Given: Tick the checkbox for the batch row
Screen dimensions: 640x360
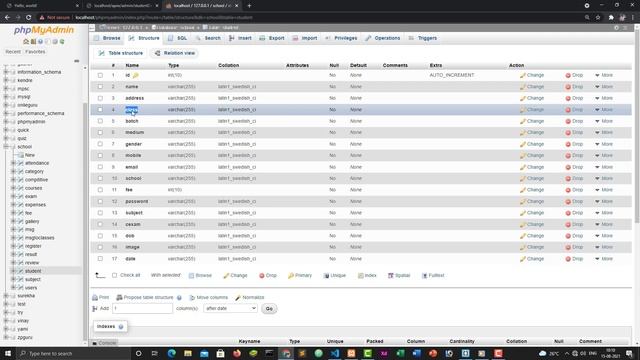Looking at the screenshot, I should (100, 121).
